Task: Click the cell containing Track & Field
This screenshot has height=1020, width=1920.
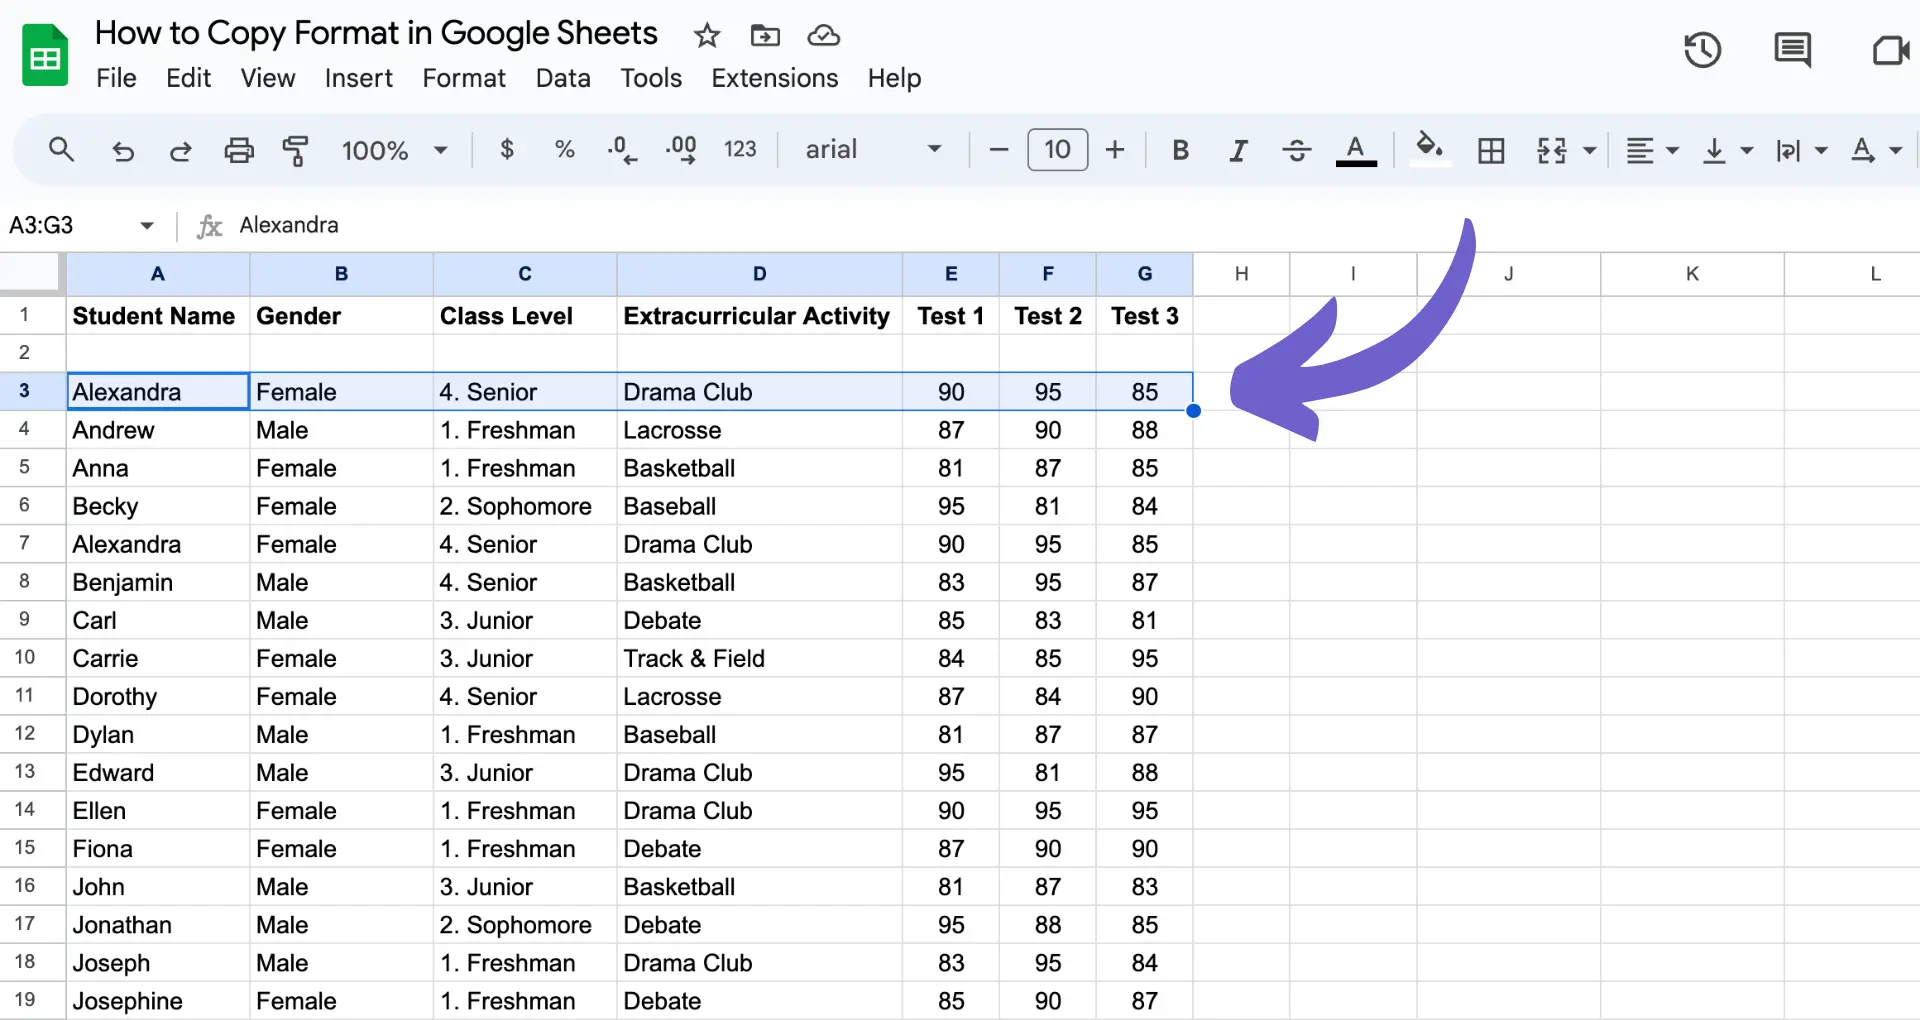Action: pos(760,658)
